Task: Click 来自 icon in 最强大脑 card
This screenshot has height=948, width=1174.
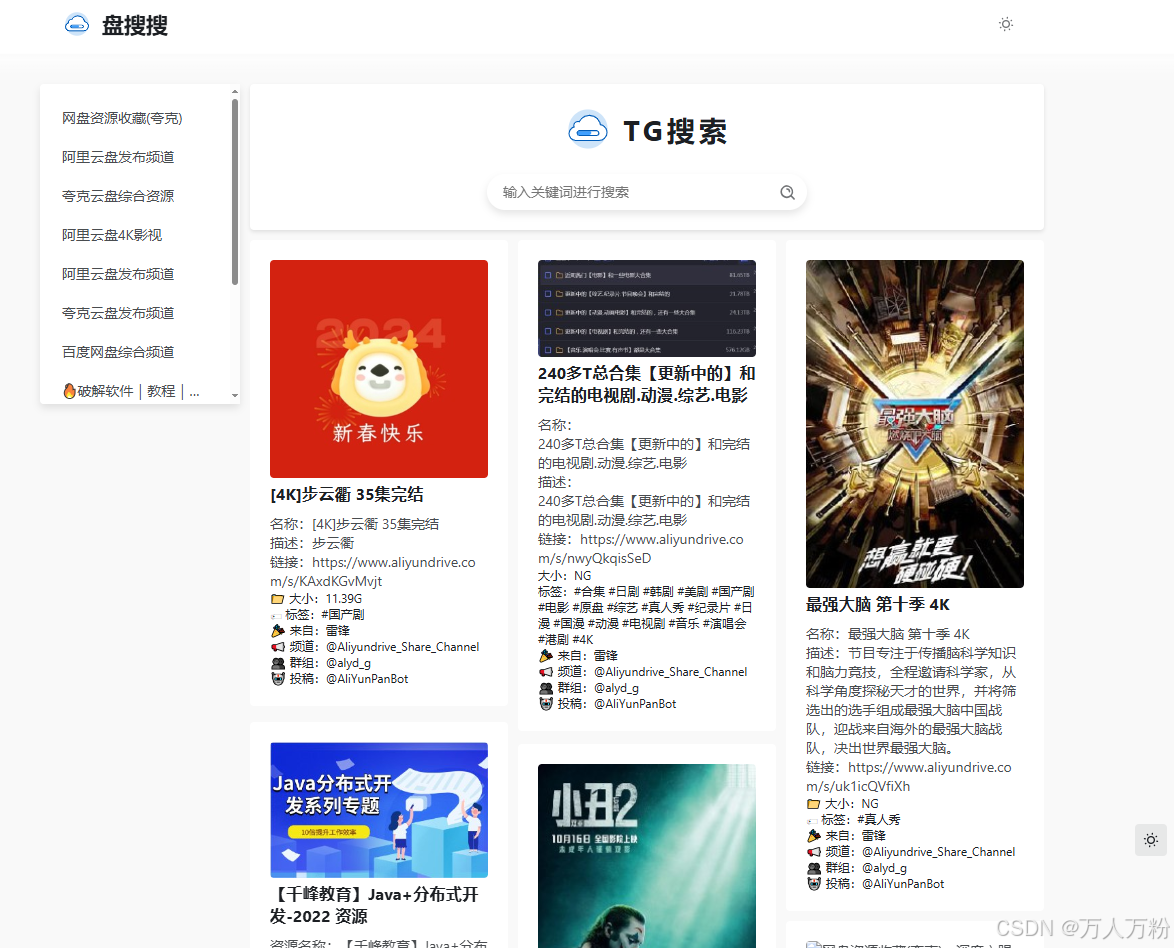Action: pos(814,836)
